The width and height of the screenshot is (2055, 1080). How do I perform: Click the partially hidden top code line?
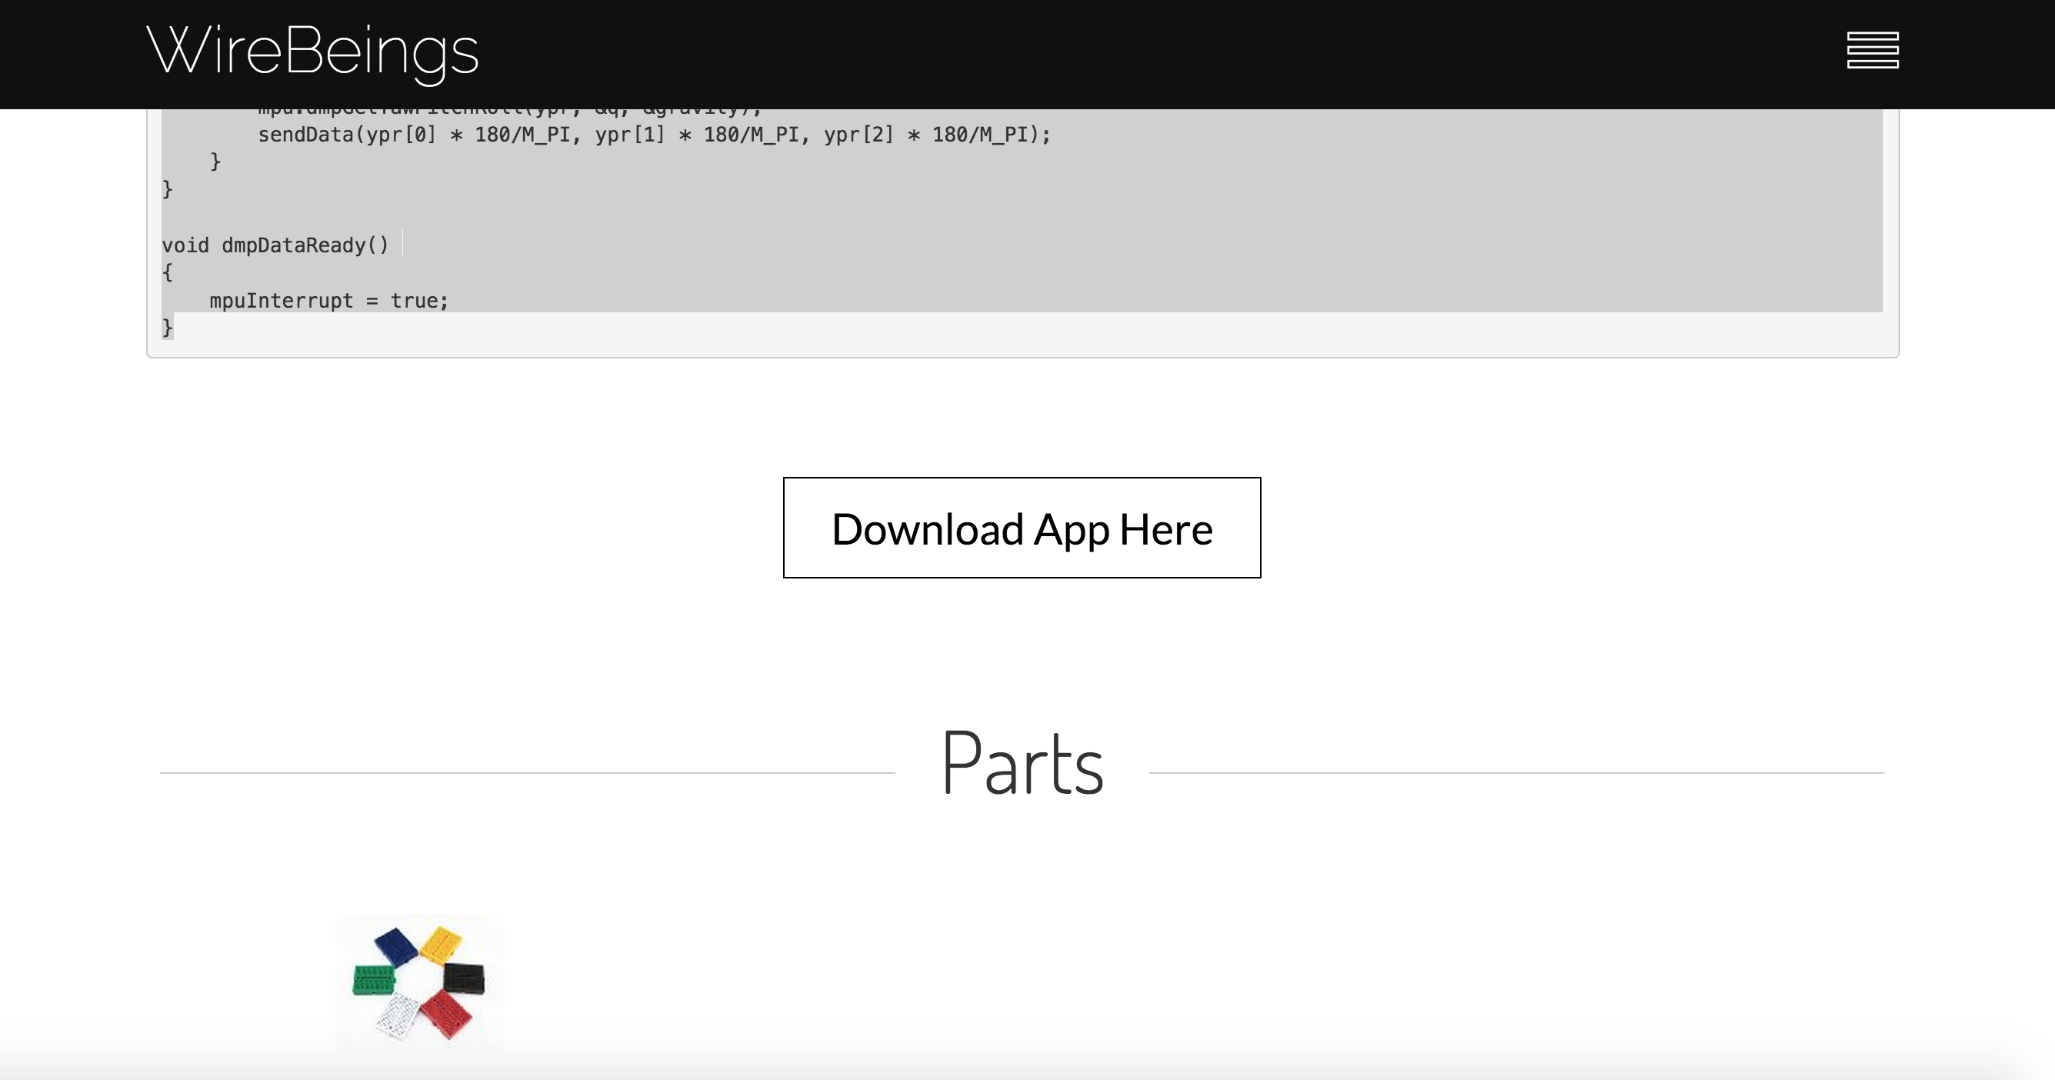(509, 111)
